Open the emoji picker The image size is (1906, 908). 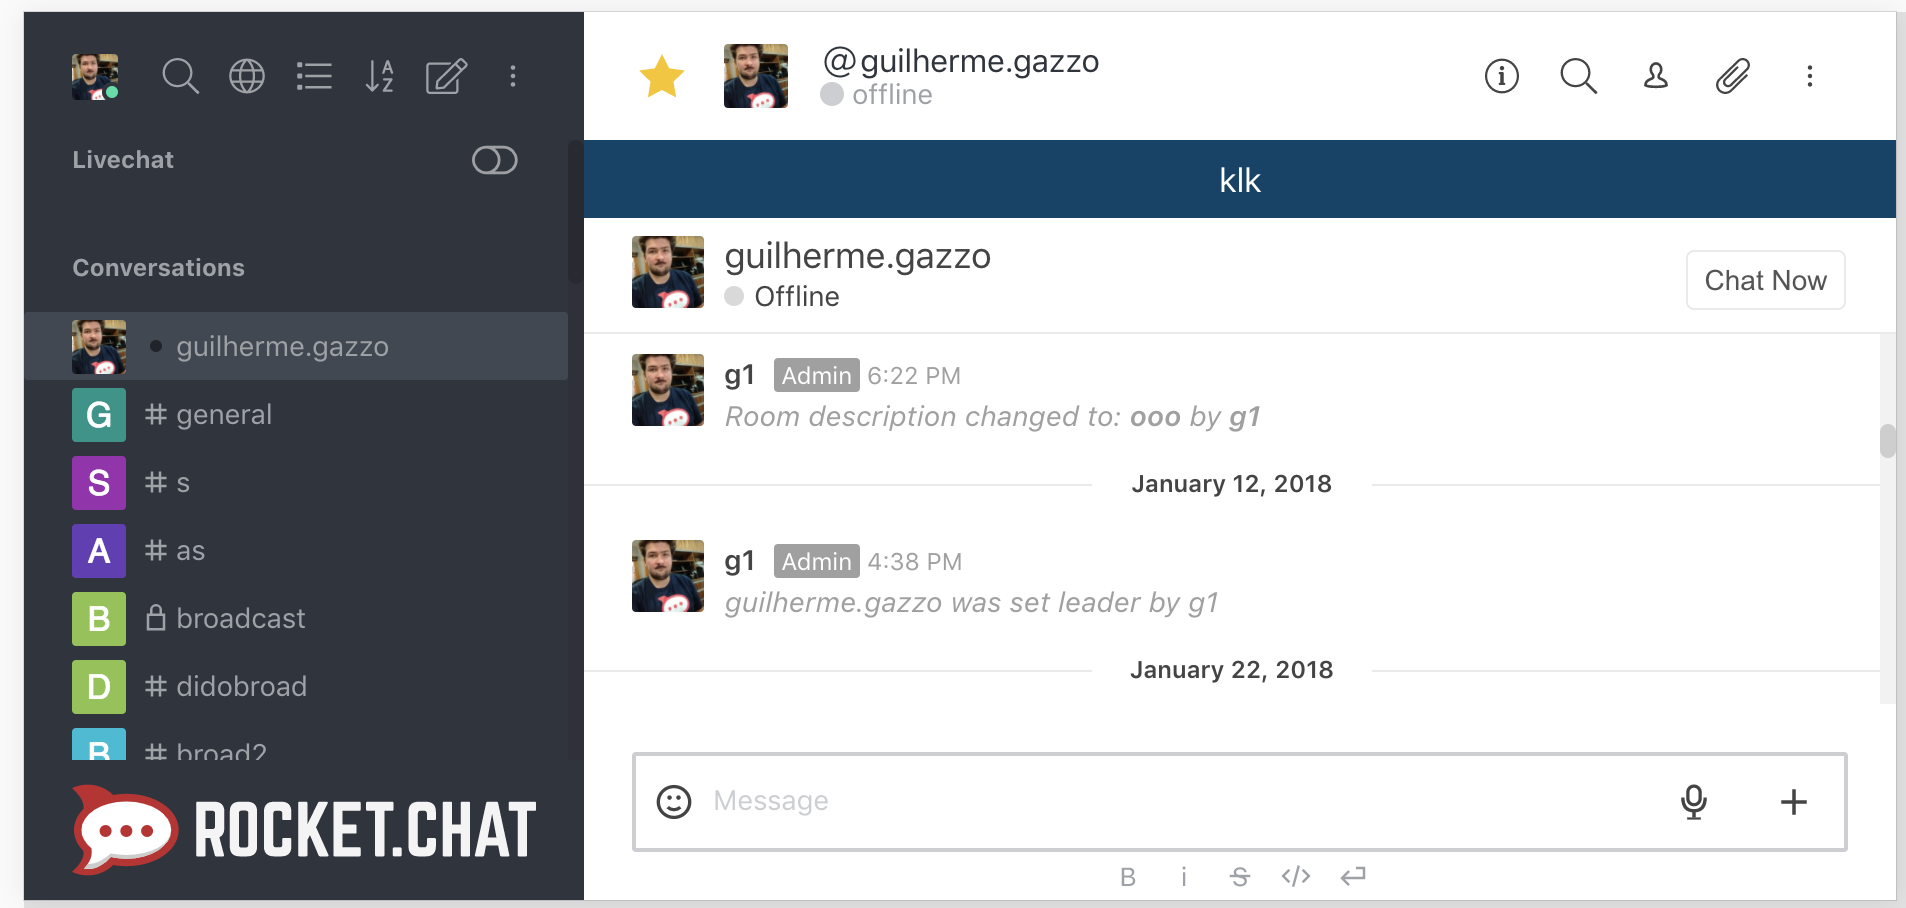coord(674,801)
